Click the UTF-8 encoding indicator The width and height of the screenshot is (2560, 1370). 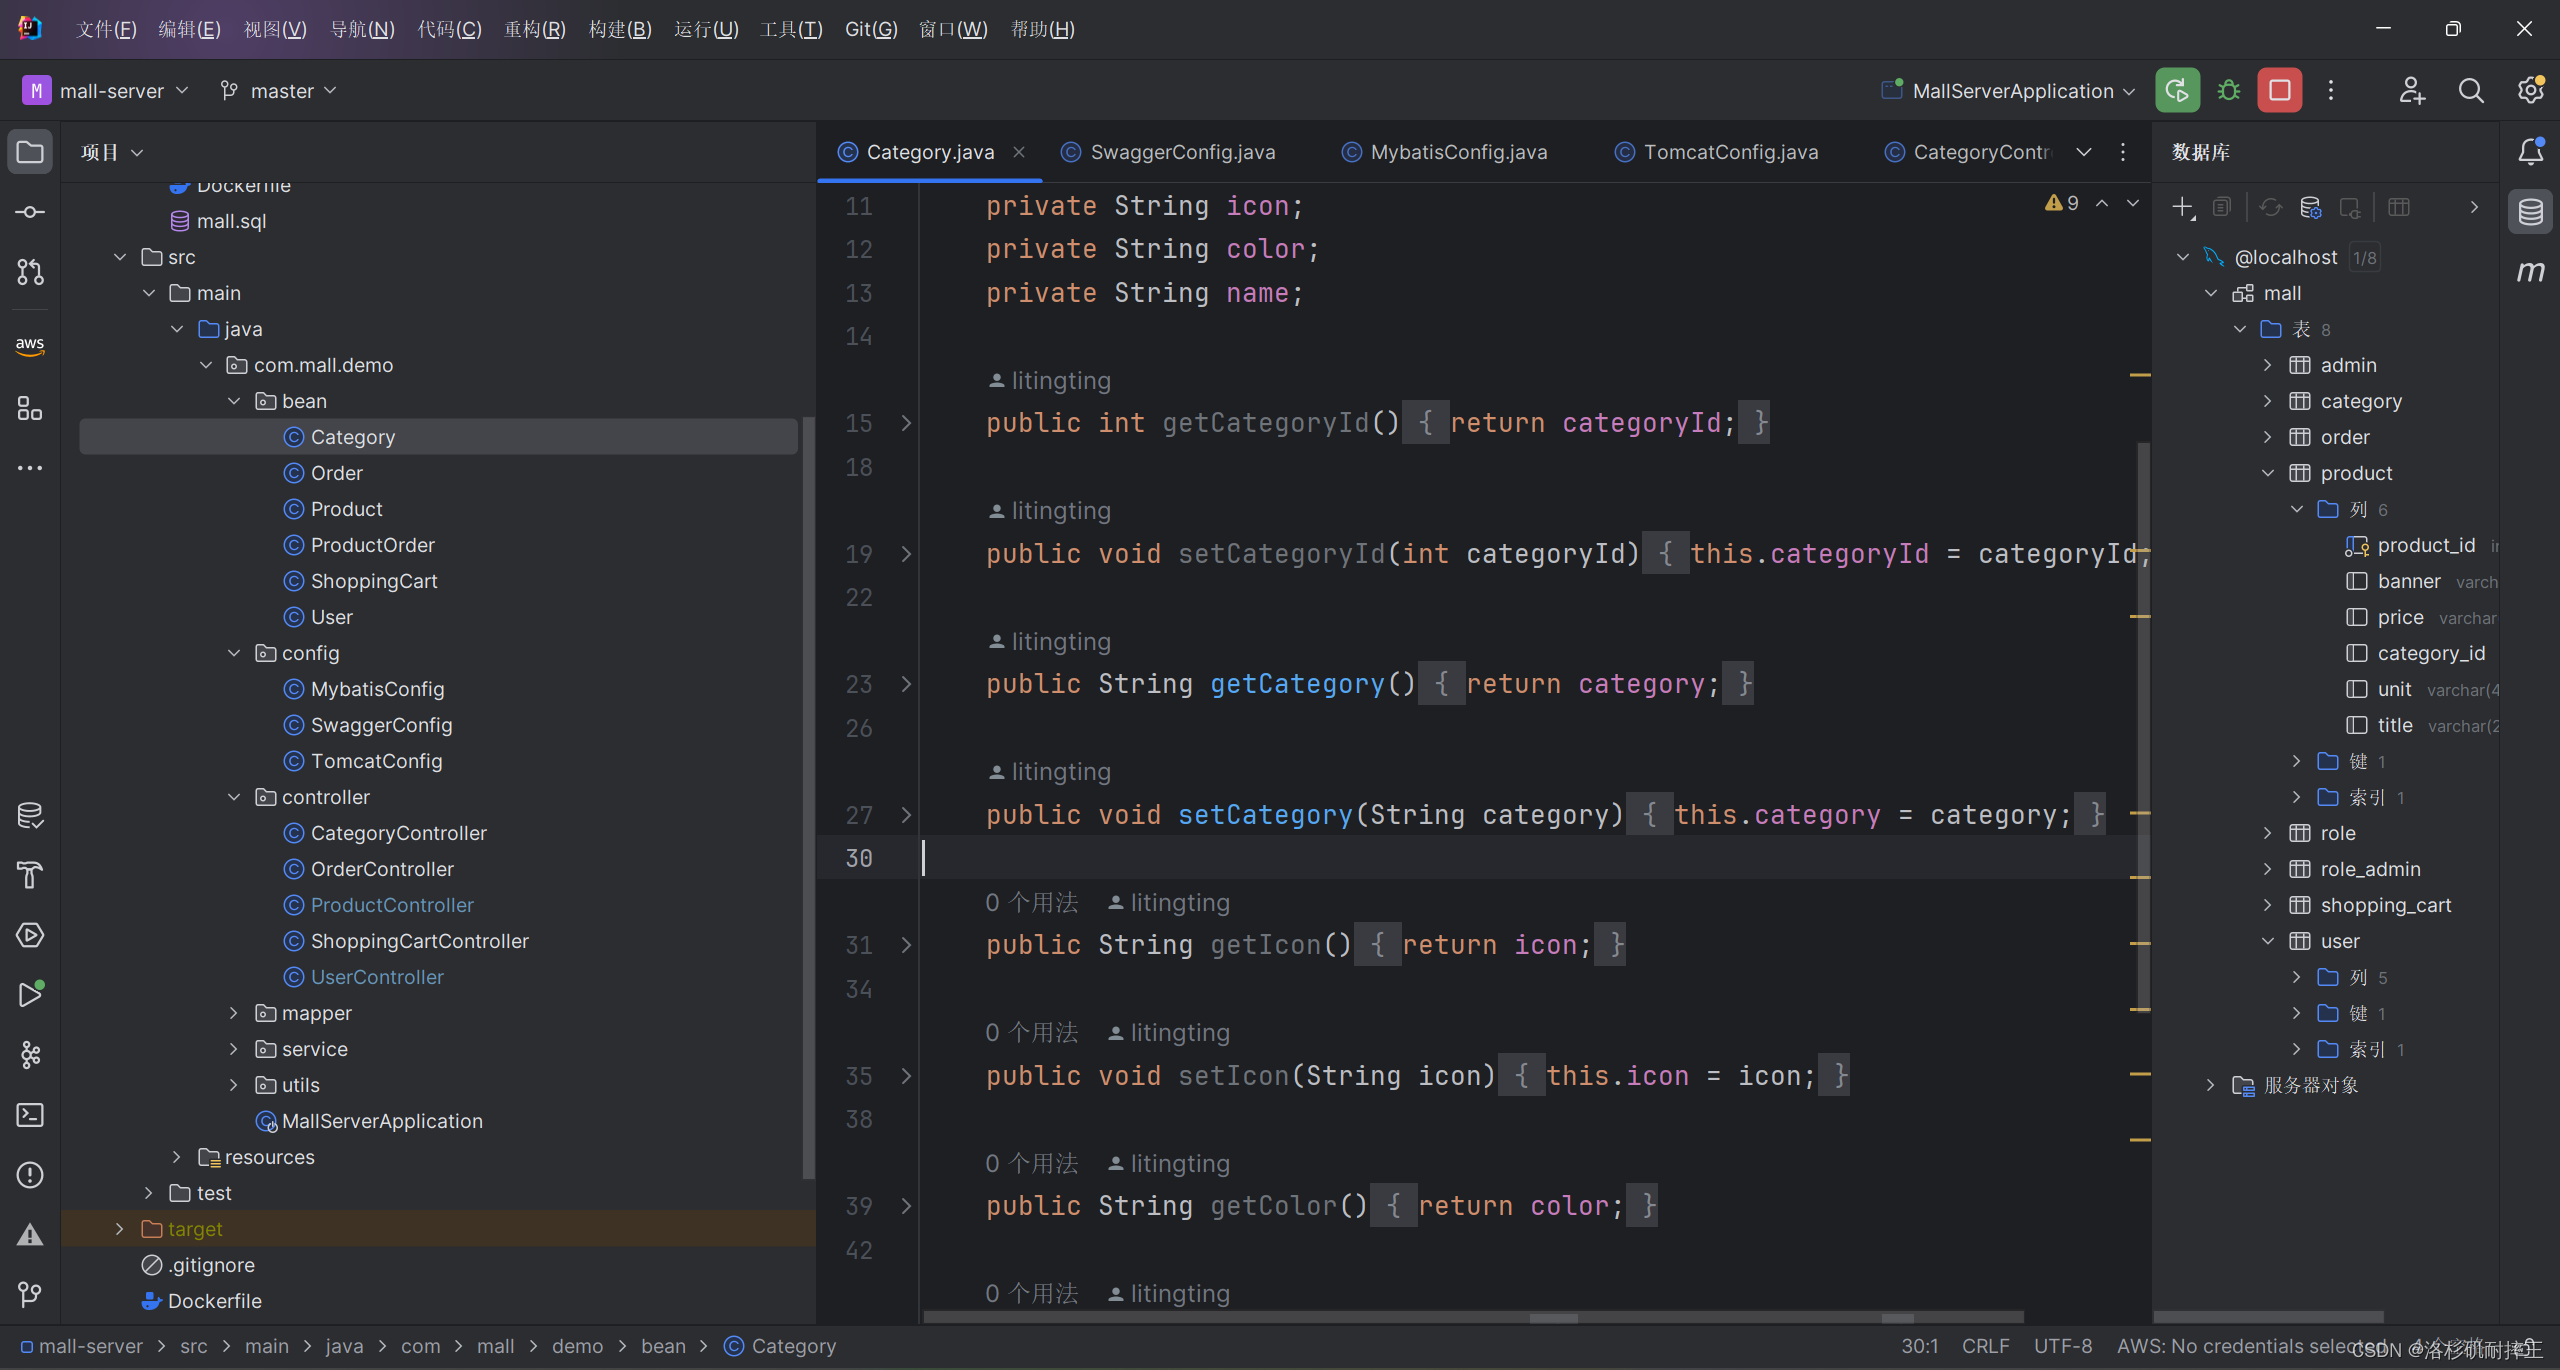coord(2062,1346)
